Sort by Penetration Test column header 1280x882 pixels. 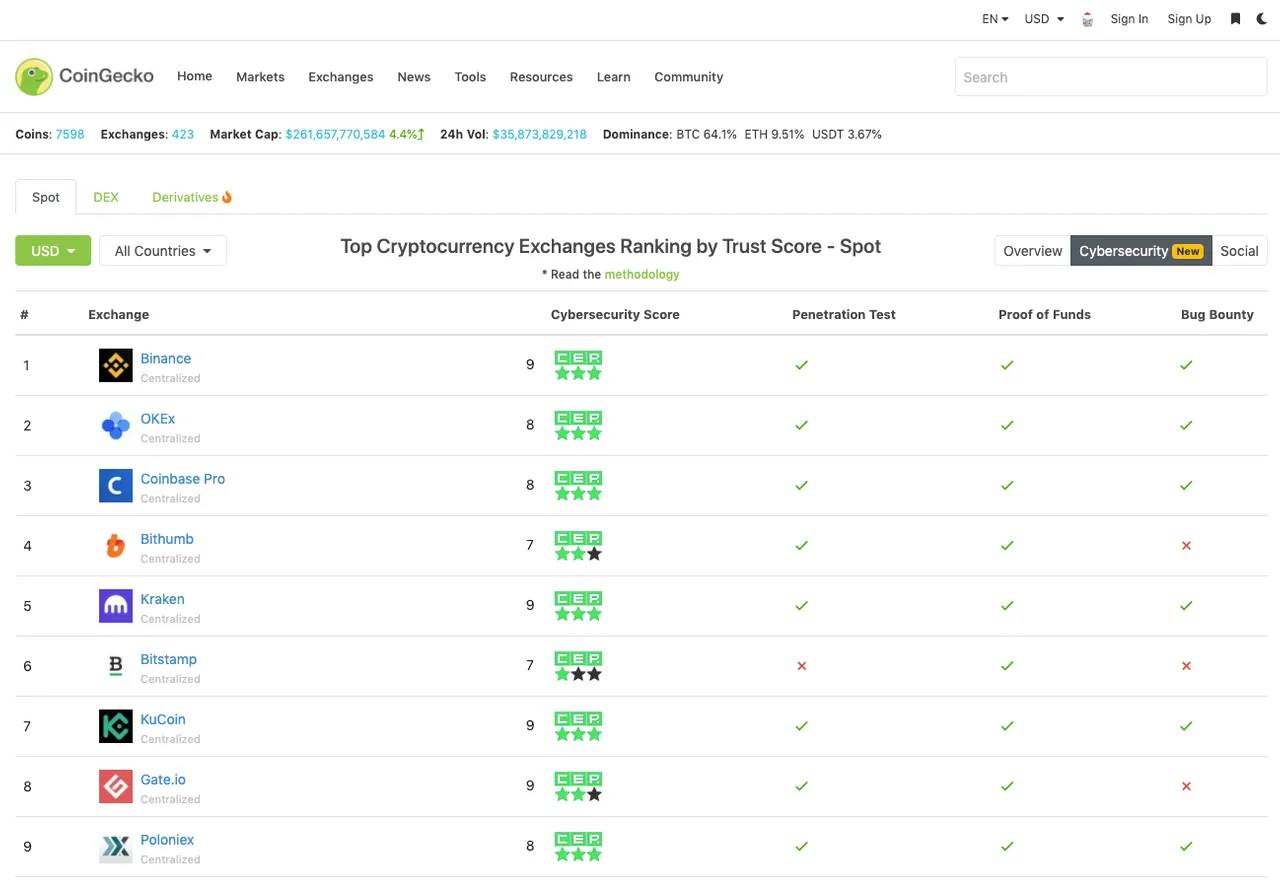click(x=844, y=314)
